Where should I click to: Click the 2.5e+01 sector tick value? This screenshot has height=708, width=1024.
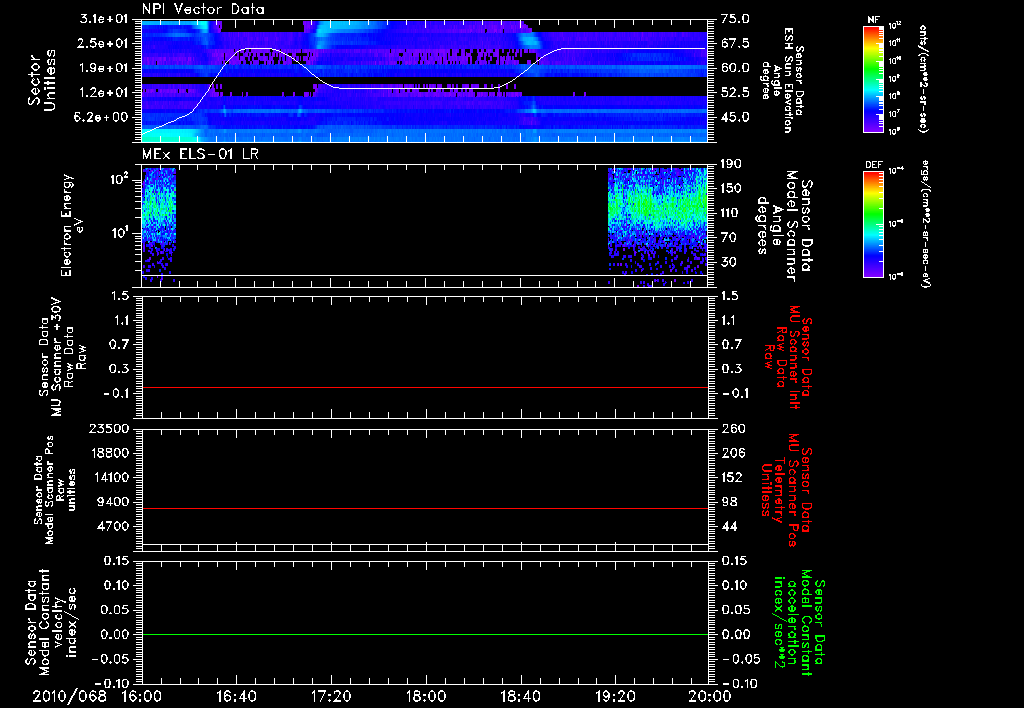[104, 43]
